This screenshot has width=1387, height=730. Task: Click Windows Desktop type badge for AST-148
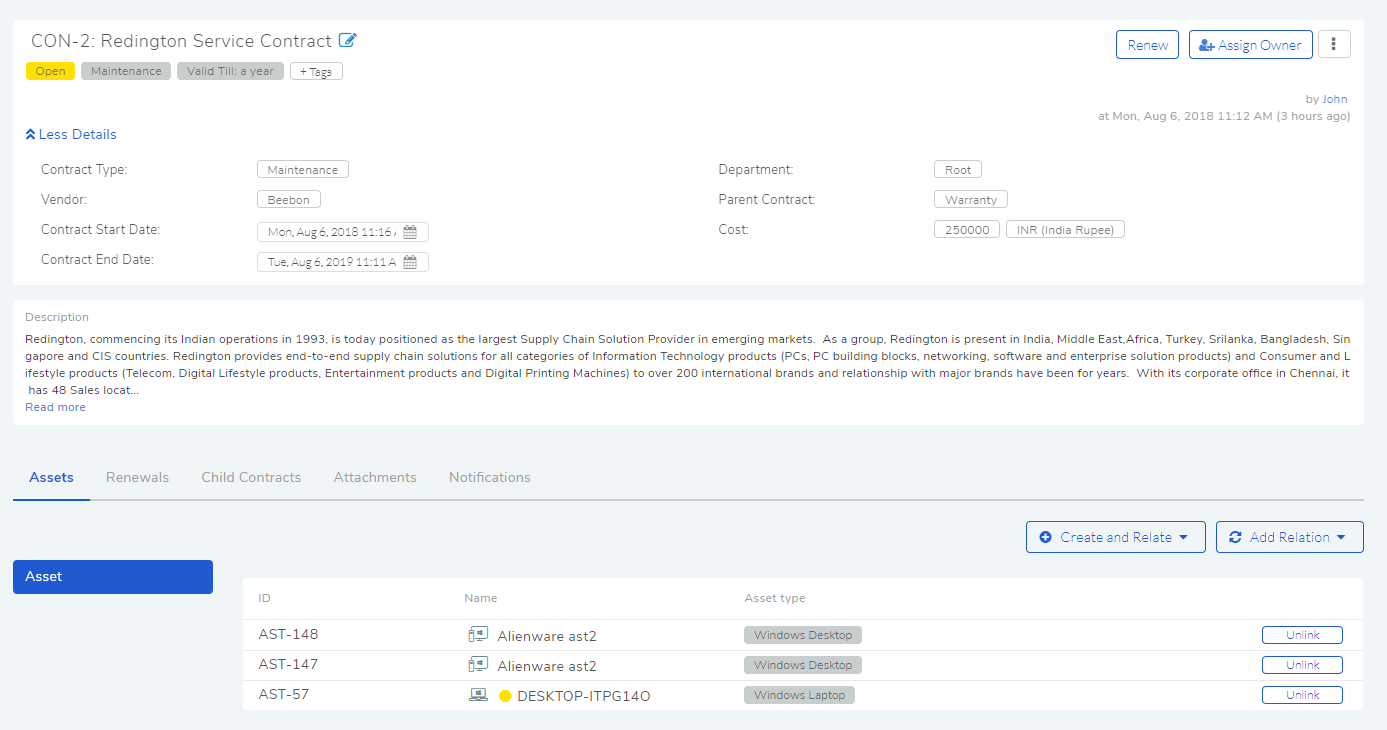803,635
